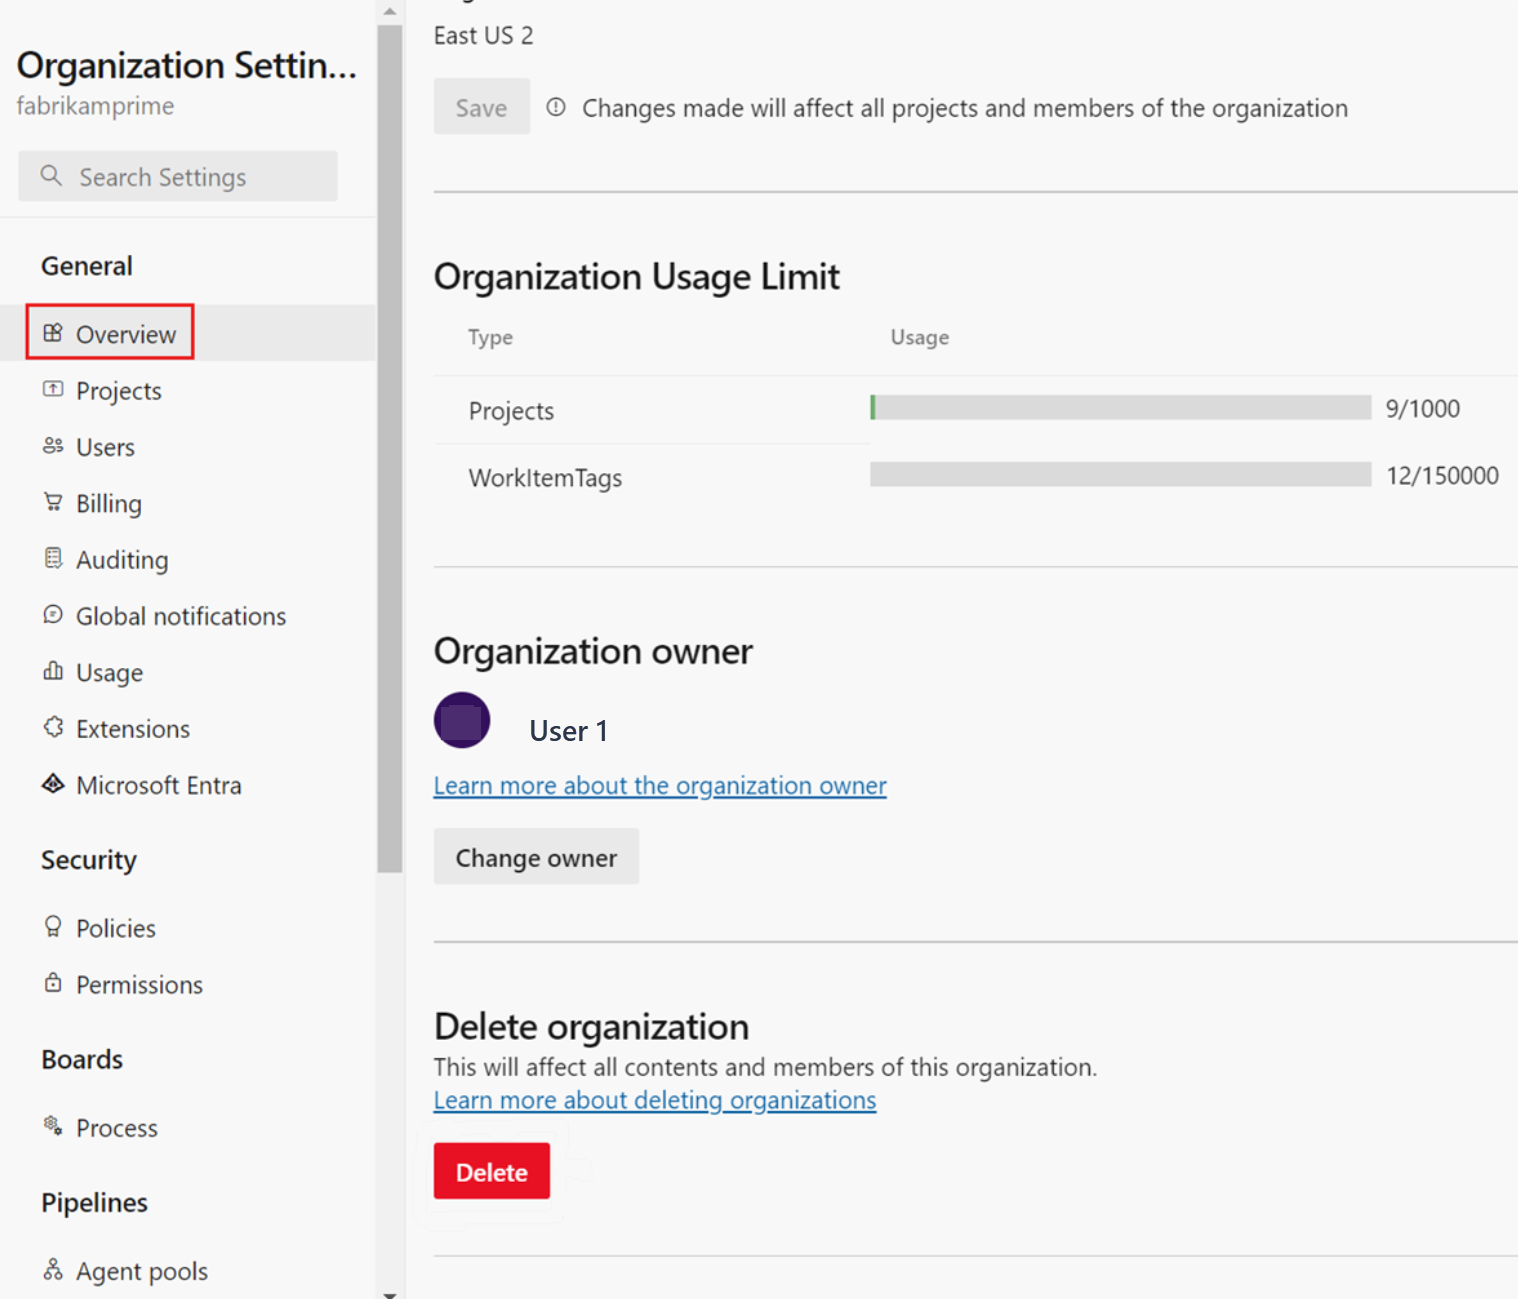
Task: Click the Policies icon under Security
Action: (x=53, y=927)
